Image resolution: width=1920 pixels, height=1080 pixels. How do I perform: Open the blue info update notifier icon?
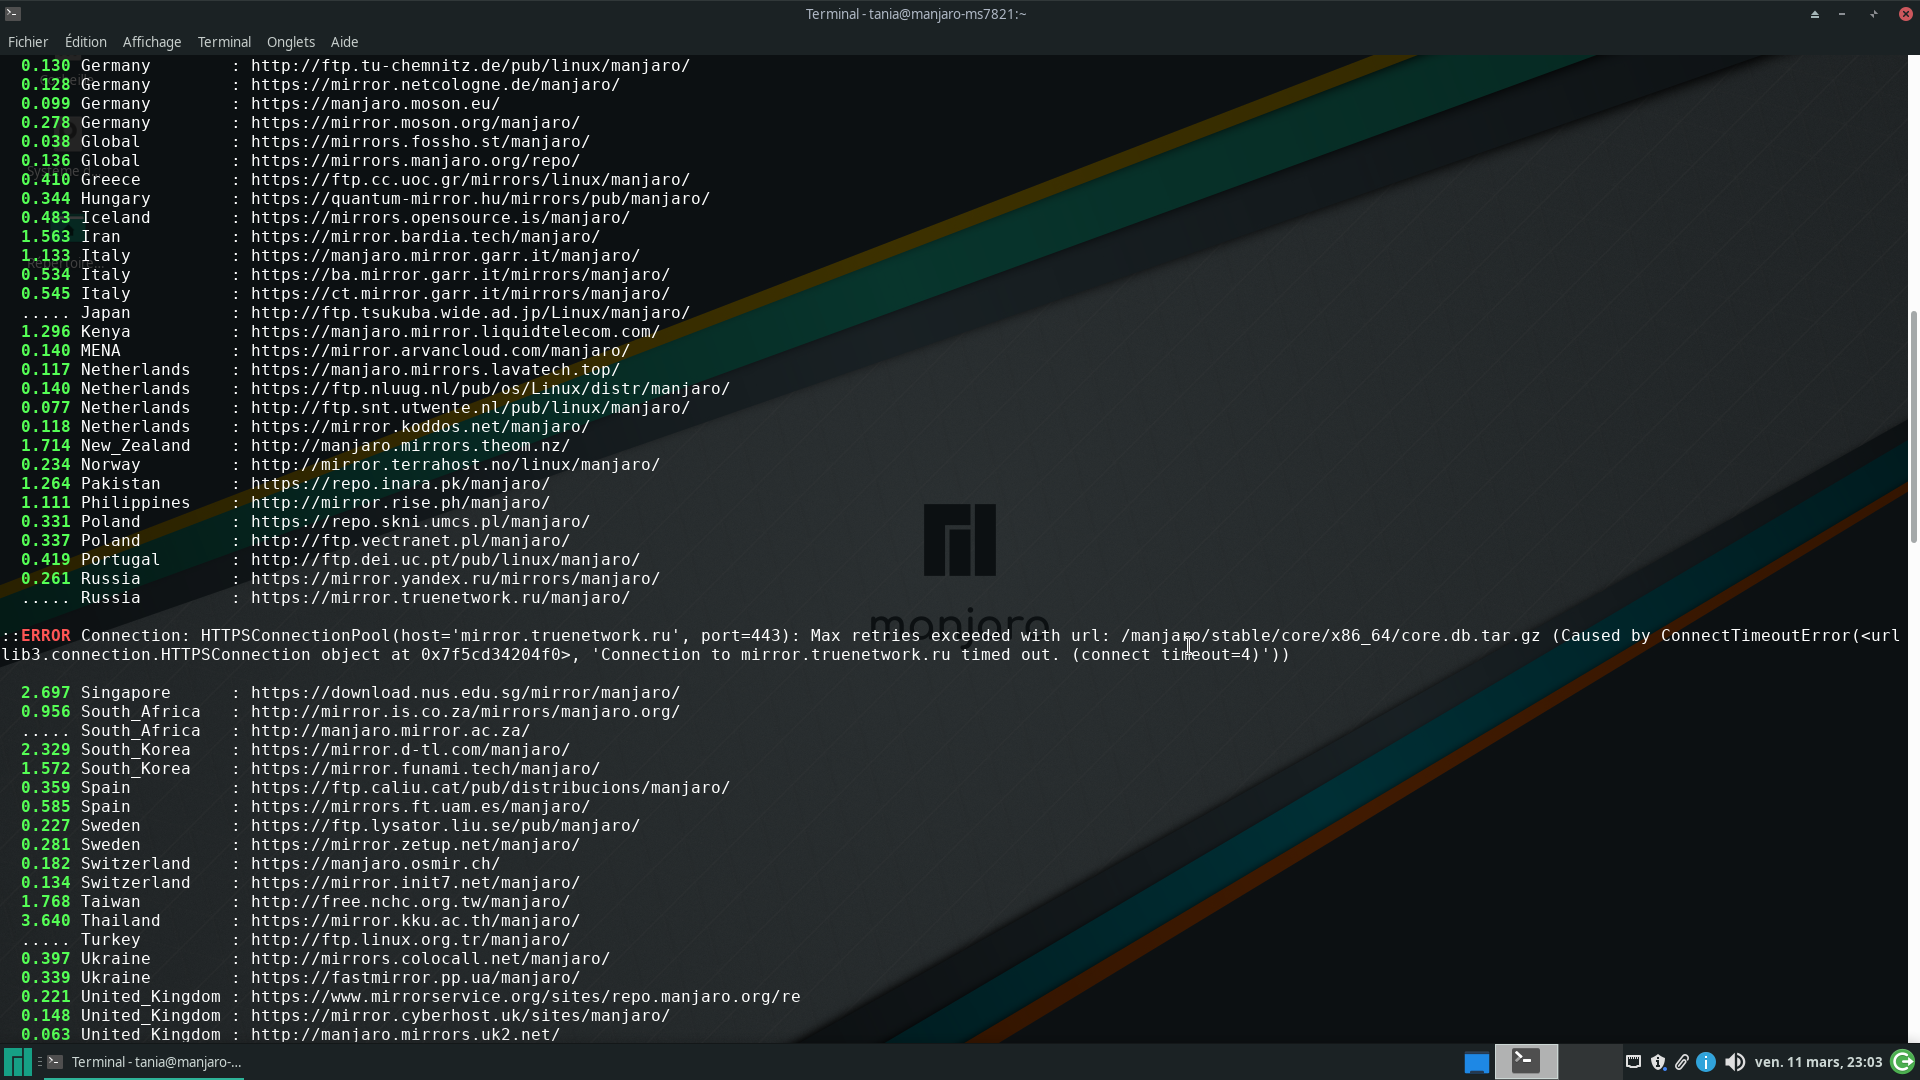click(x=1706, y=1062)
